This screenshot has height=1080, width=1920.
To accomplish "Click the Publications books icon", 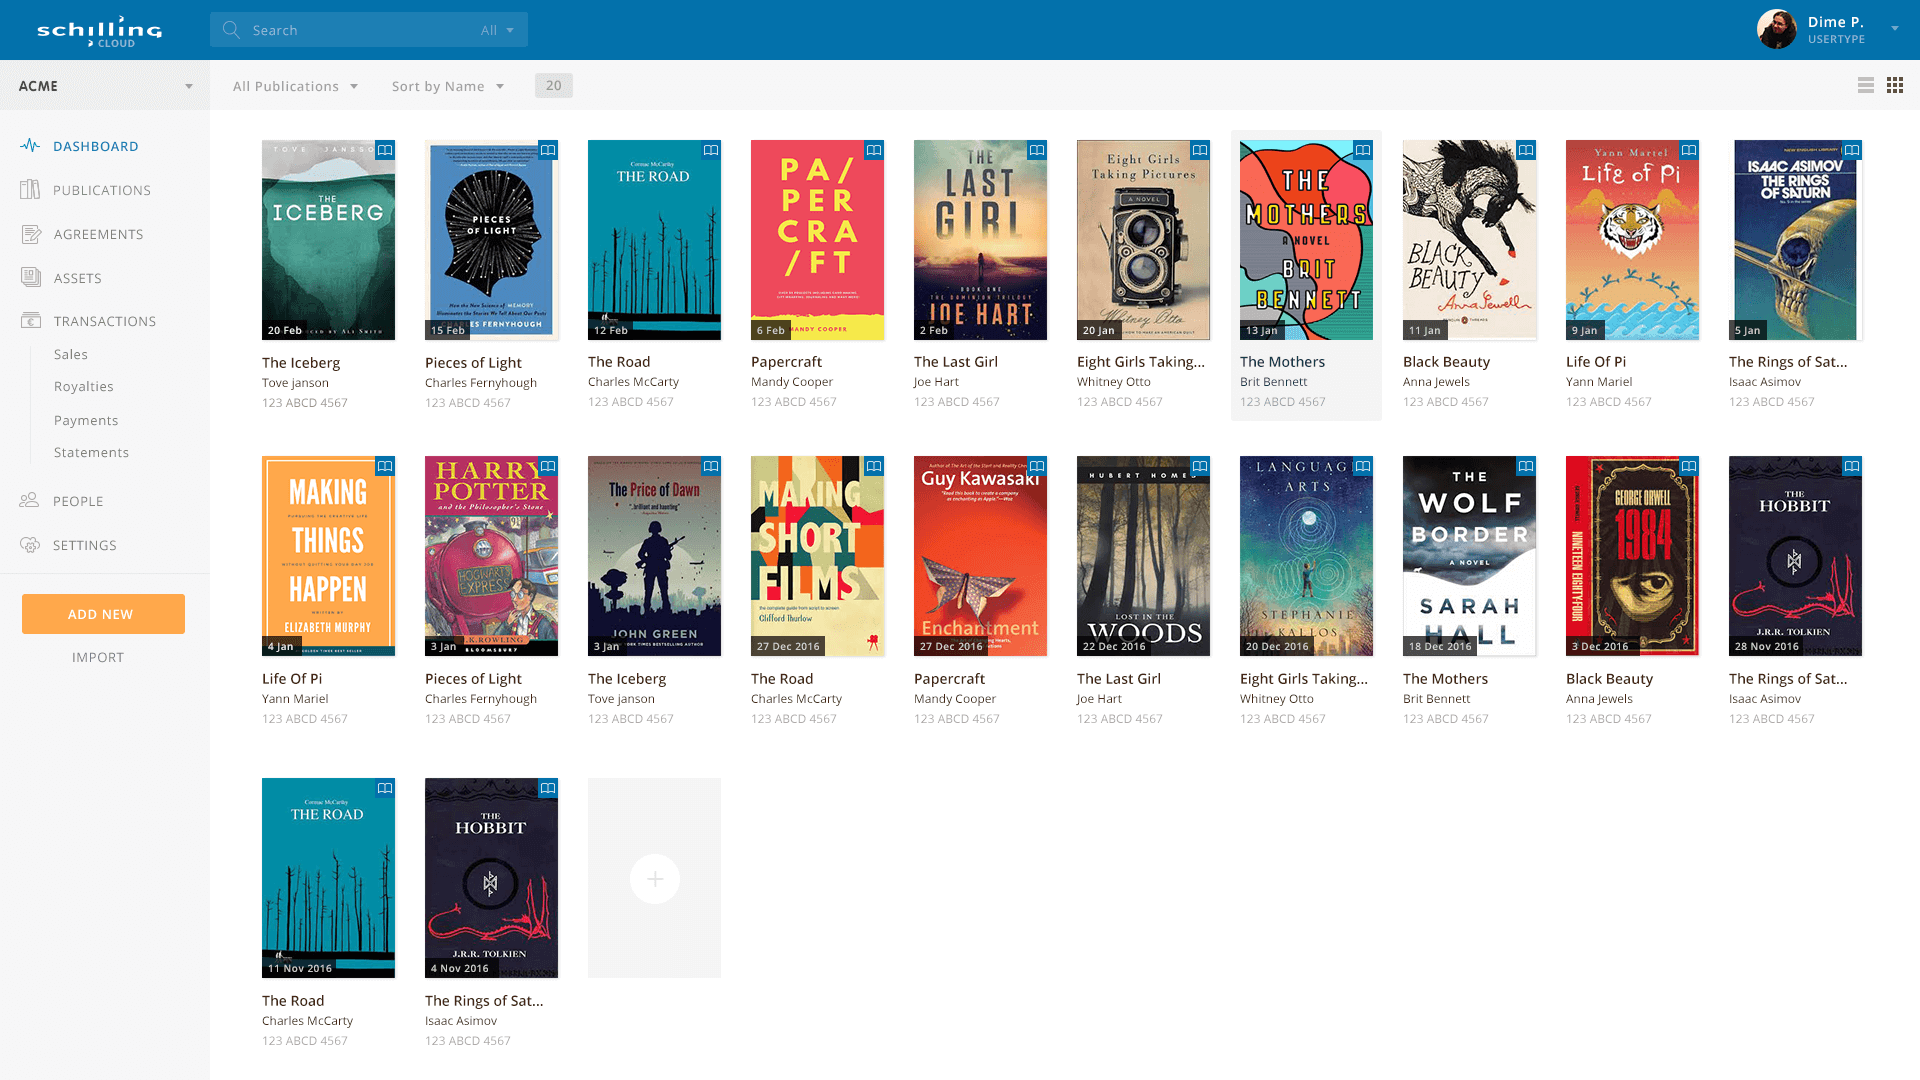I will point(30,190).
